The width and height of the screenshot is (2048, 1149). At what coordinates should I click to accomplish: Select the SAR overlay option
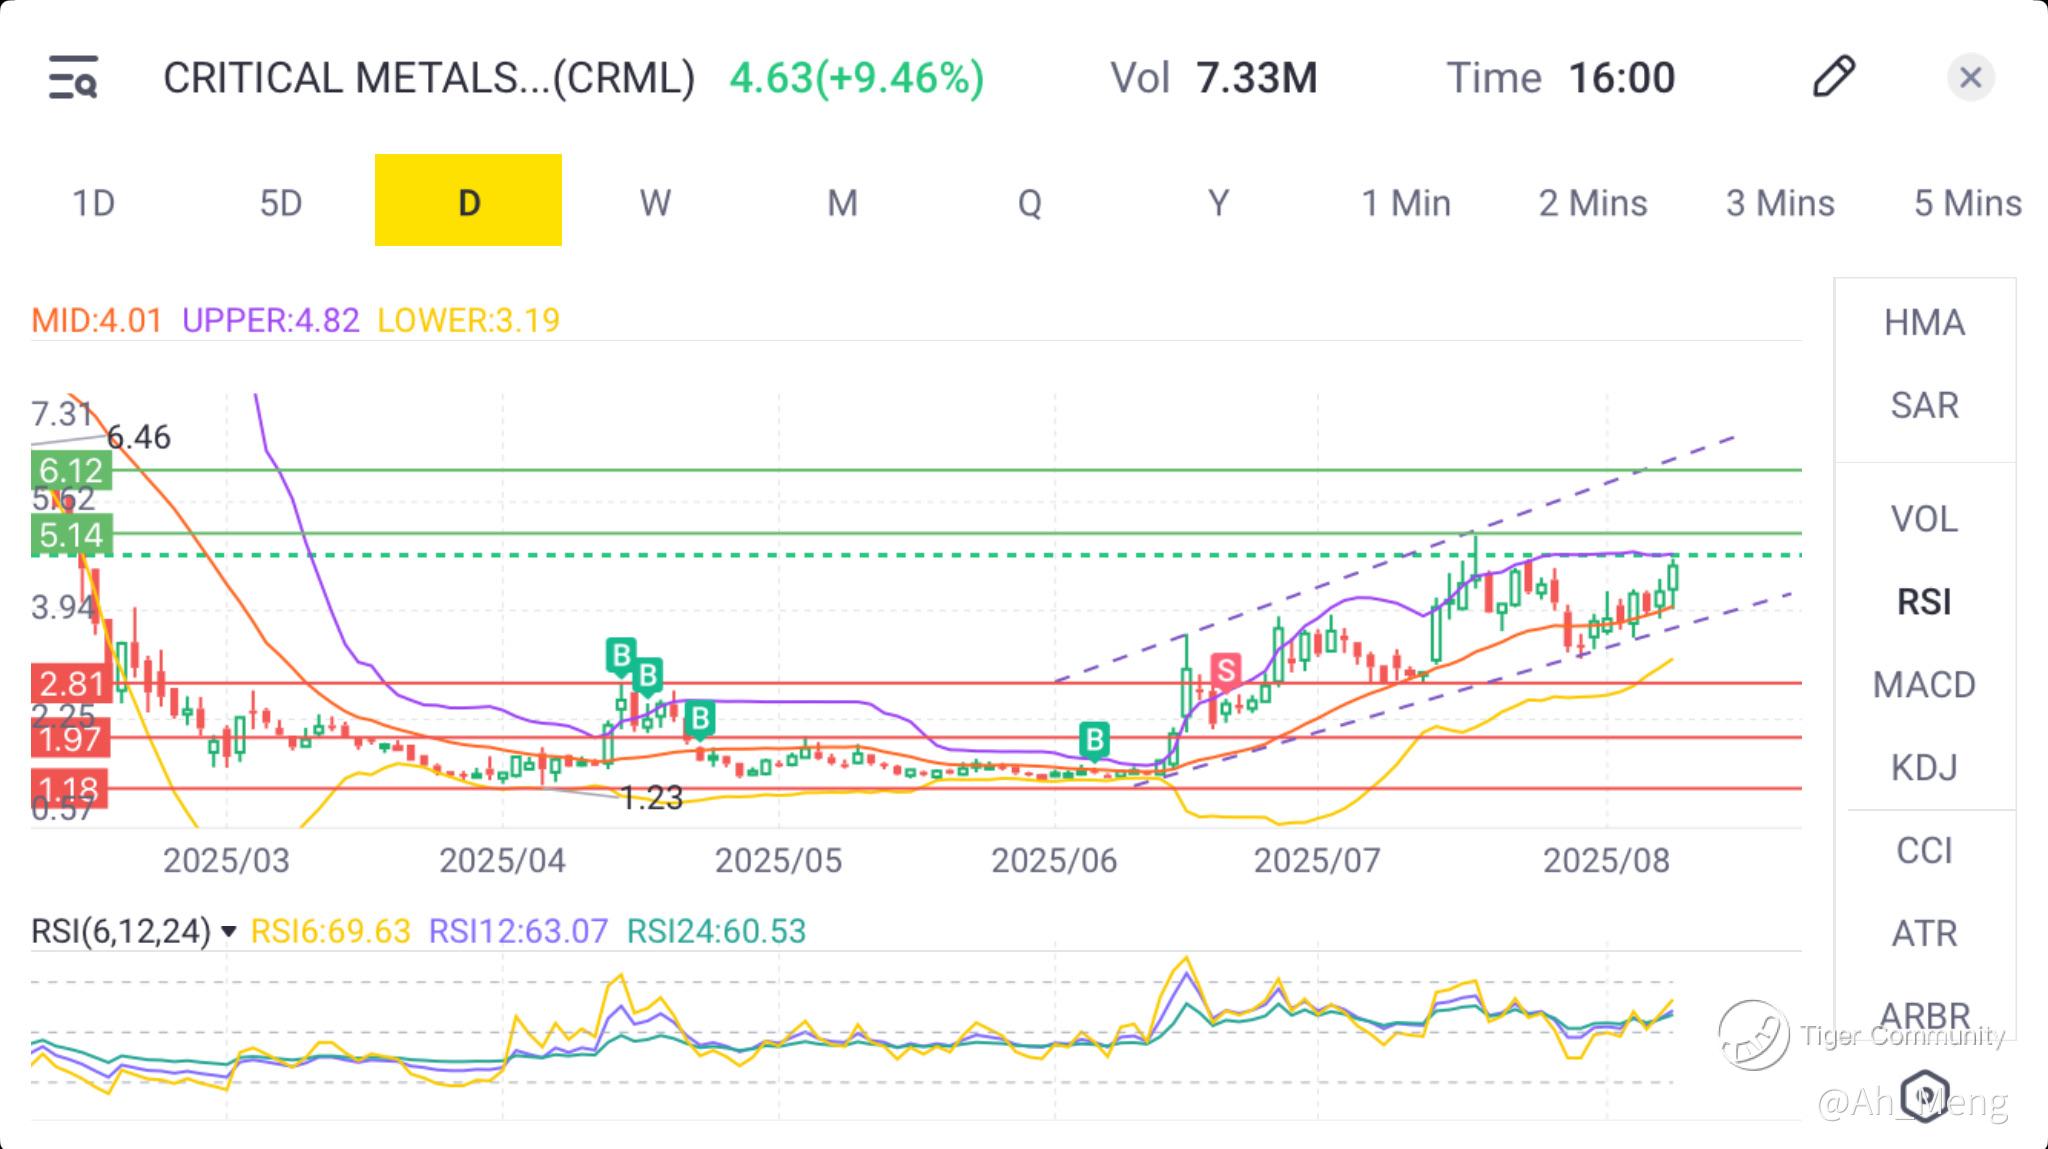[x=1923, y=406]
